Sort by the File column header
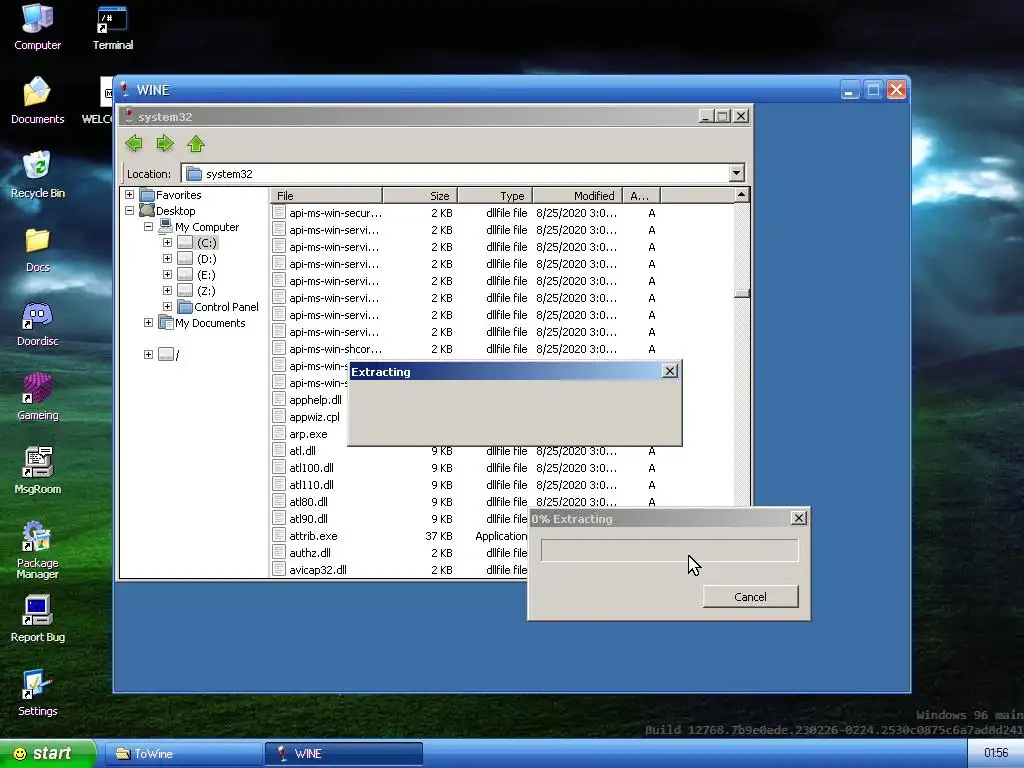 (327, 195)
